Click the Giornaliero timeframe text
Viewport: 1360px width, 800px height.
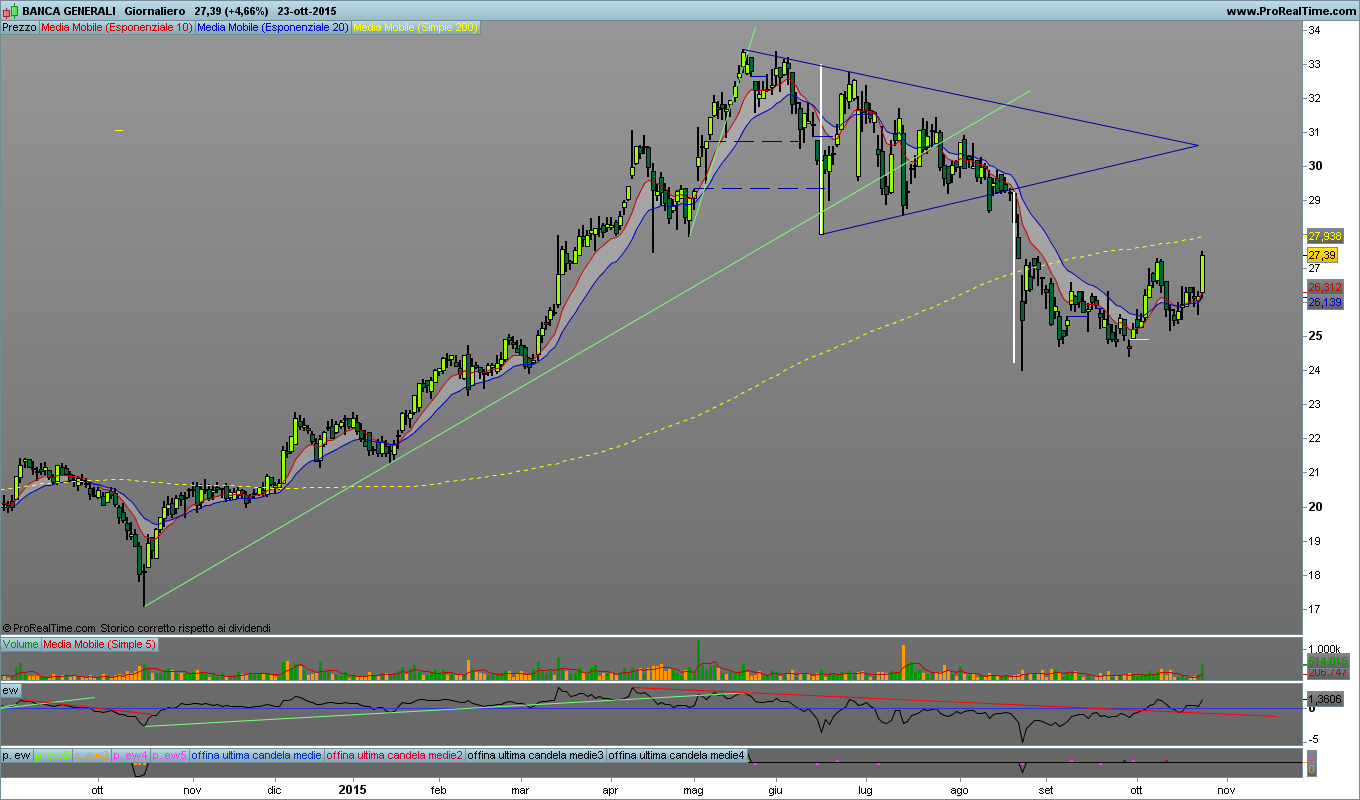point(155,11)
